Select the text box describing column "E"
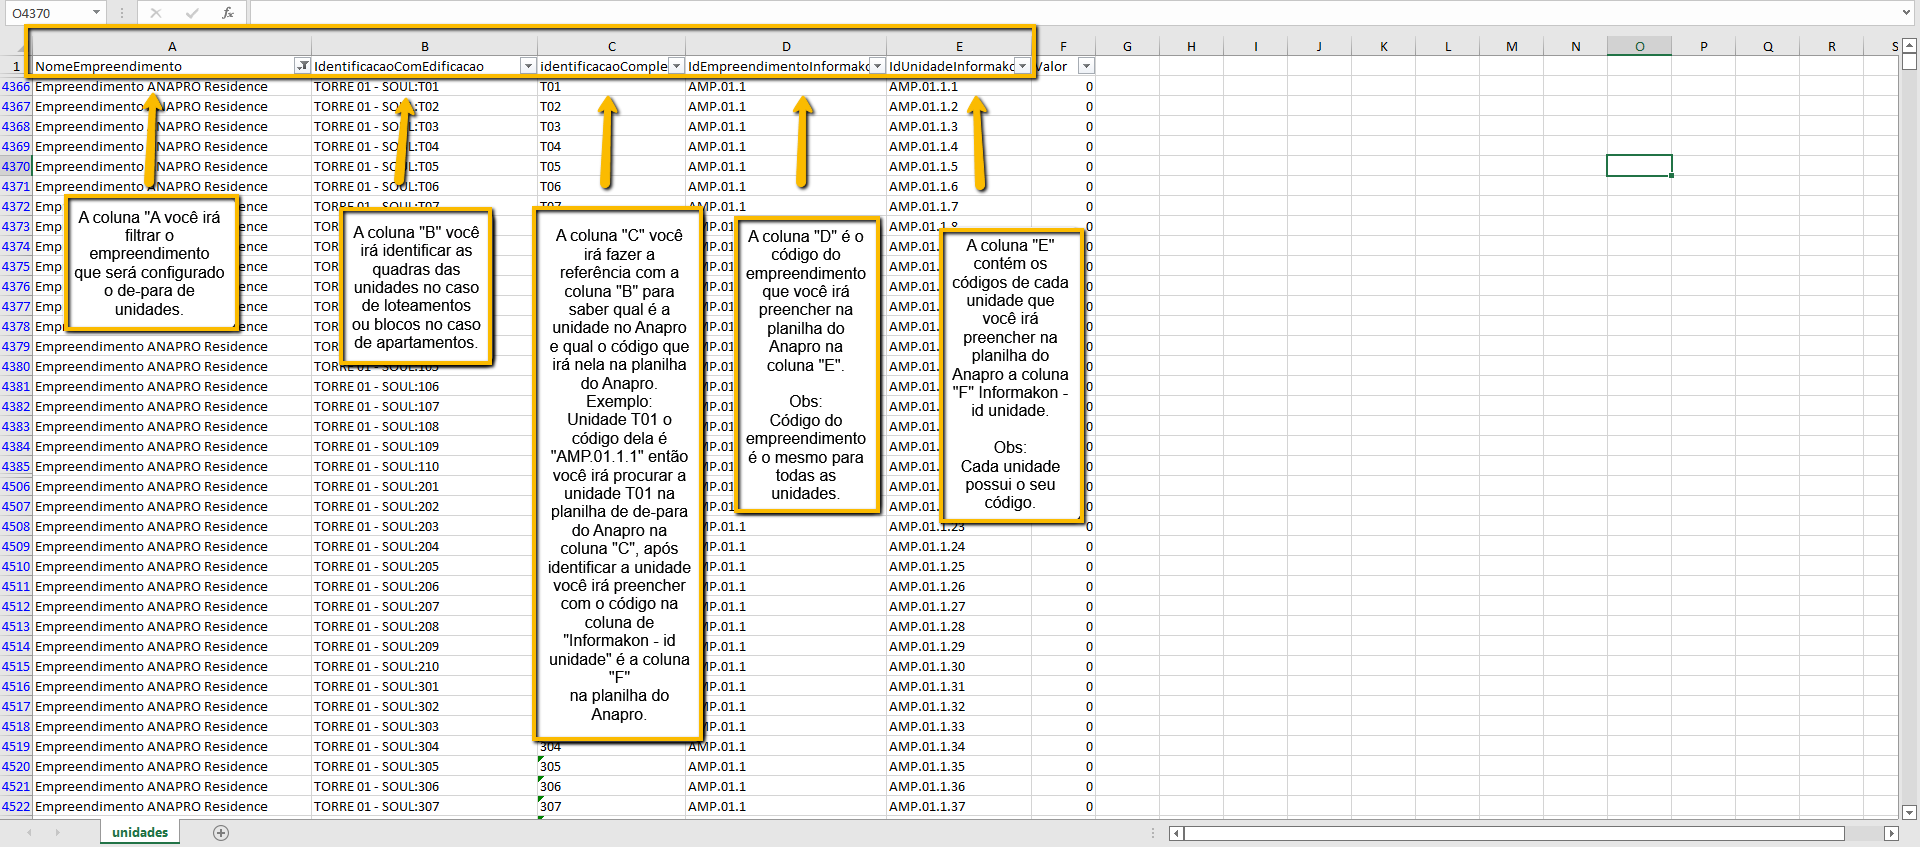Viewport: 1920px width, 847px height. tap(1010, 374)
